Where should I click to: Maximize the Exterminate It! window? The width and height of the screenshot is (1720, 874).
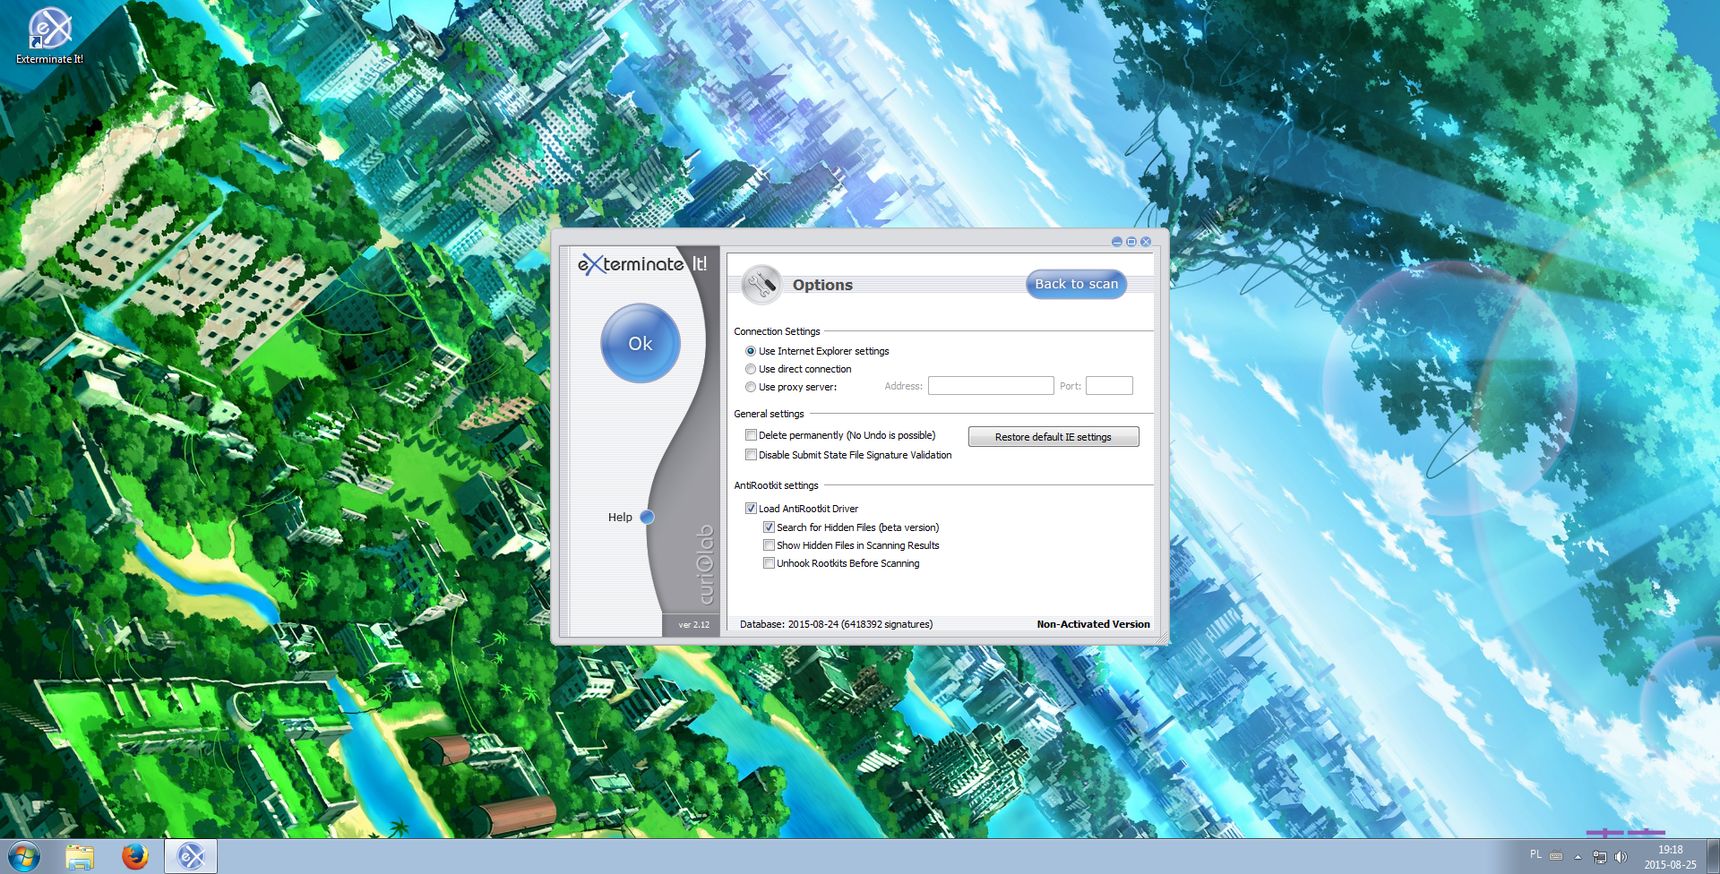[1131, 242]
